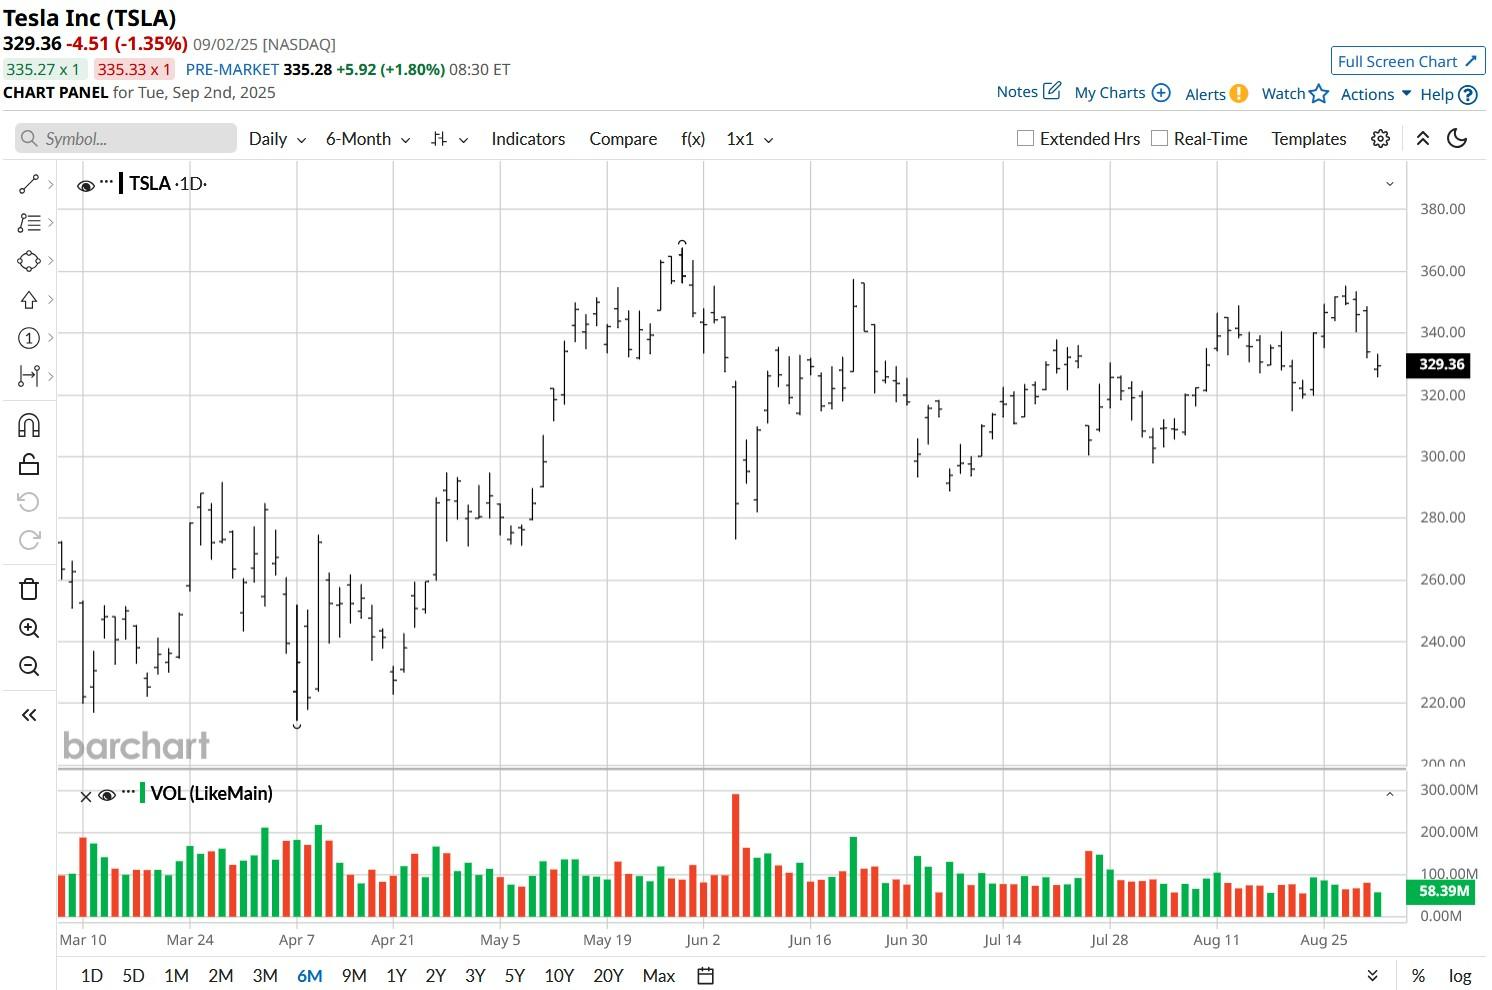1492x990 pixels.
Task: Redo the last chart action
Action: (29, 540)
